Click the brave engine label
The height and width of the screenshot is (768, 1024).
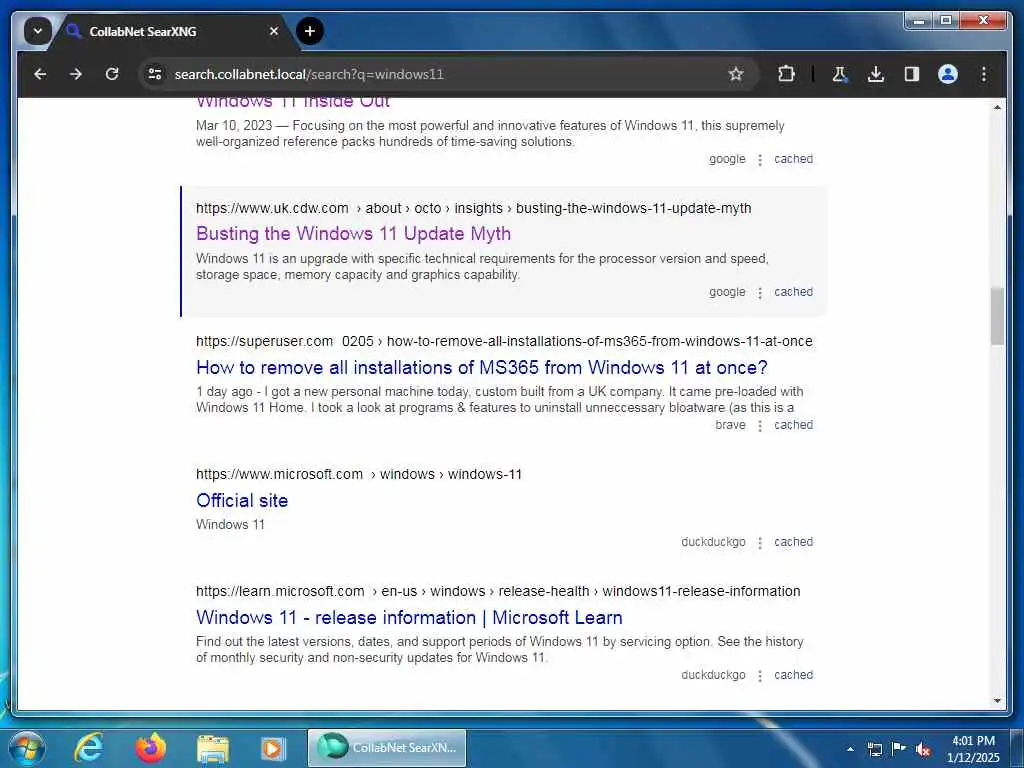pos(730,425)
